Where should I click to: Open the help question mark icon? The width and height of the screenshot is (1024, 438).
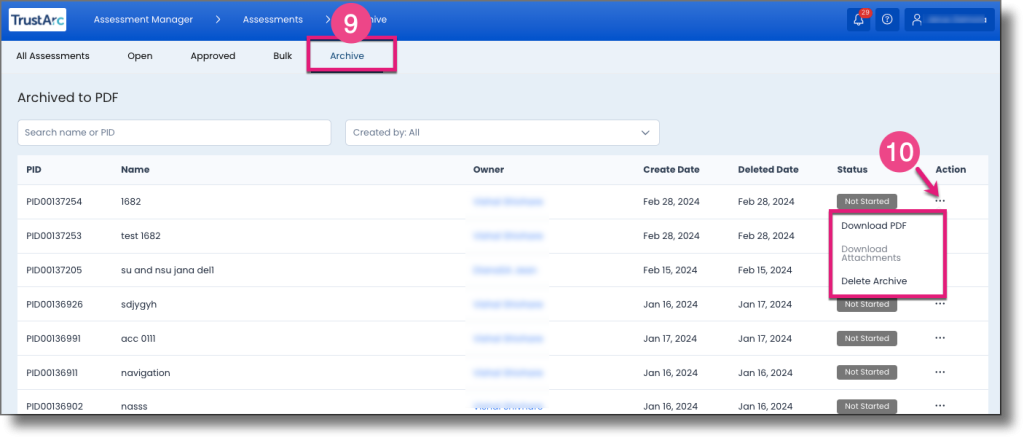pos(887,20)
